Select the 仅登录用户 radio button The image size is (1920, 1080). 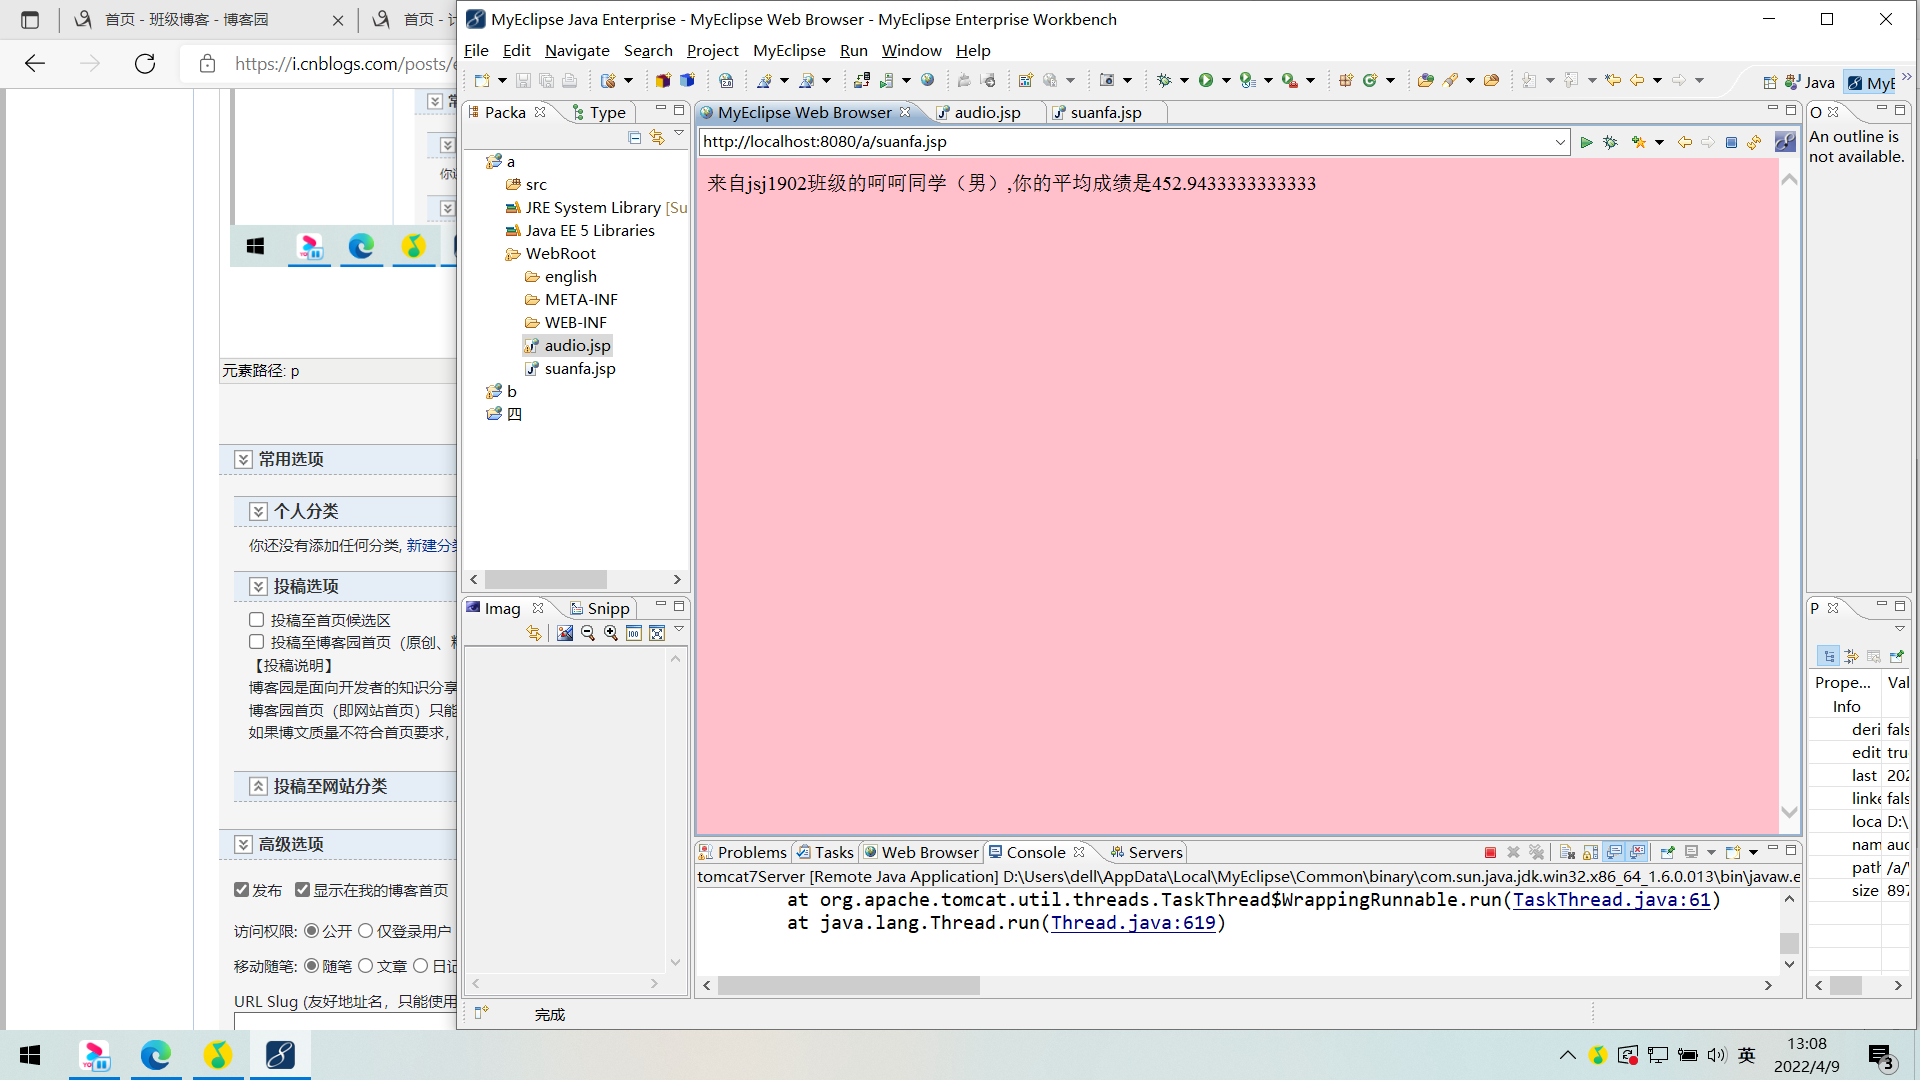coord(366,931)
